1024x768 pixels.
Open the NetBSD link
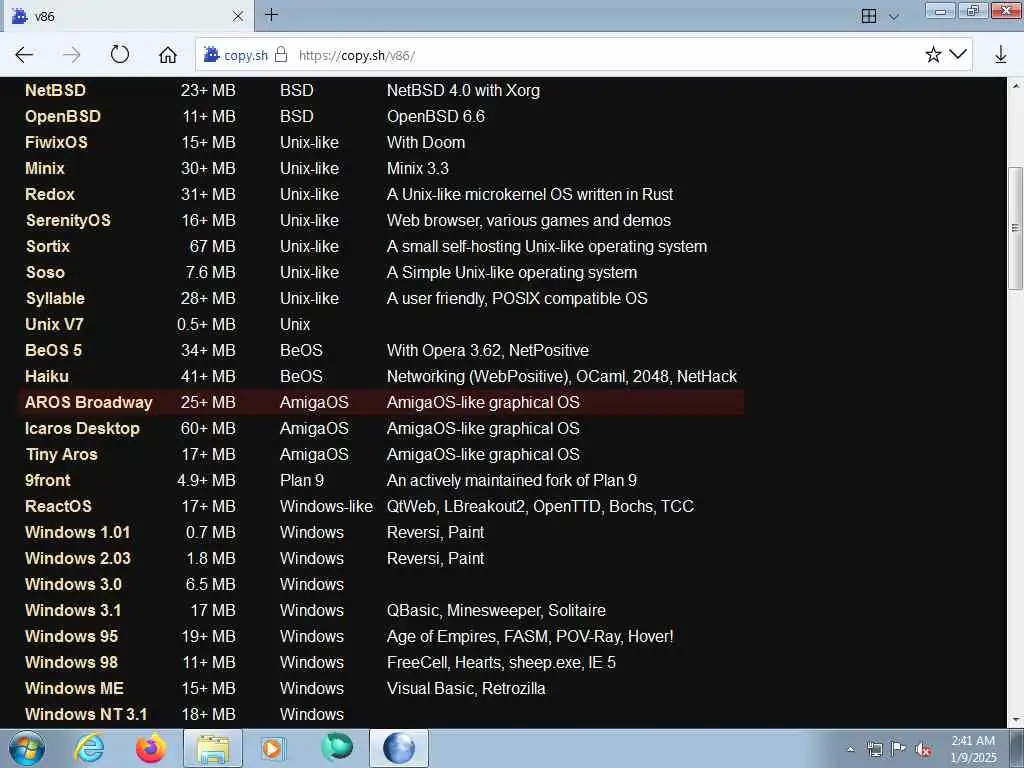click(x=56, y=90)
